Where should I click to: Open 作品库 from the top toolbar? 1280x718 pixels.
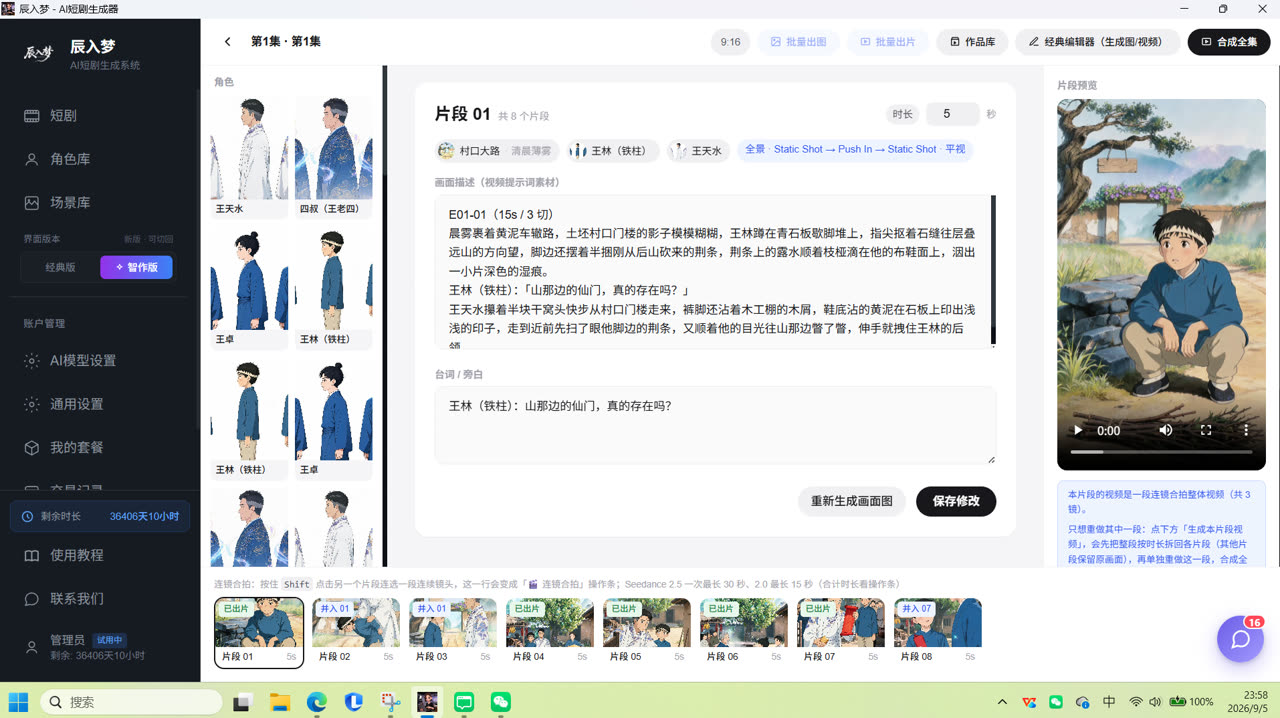point(972,42)
